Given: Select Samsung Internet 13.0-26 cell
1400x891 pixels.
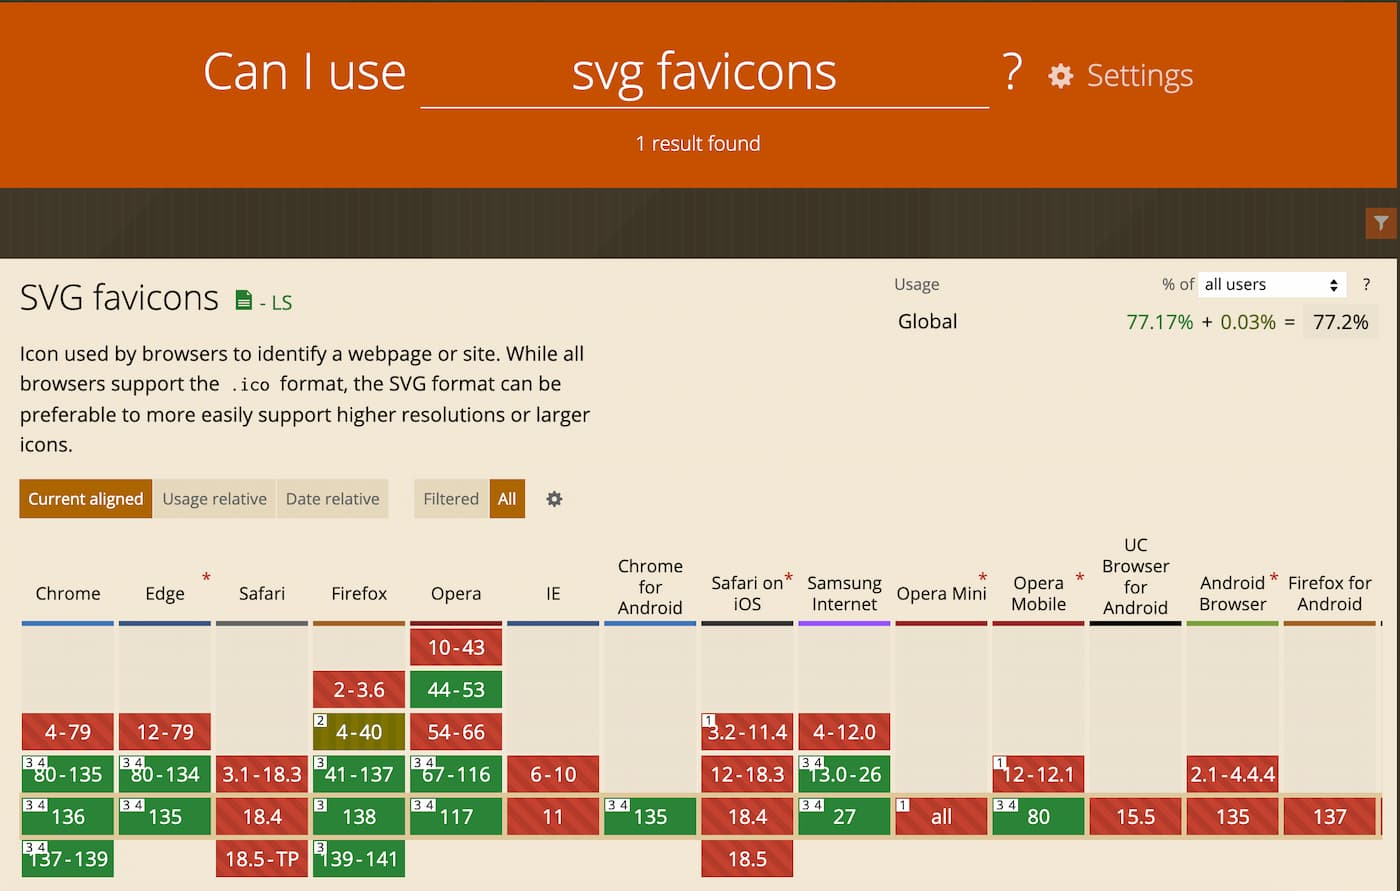Looking at the screenshot, I should click(844, 774).
